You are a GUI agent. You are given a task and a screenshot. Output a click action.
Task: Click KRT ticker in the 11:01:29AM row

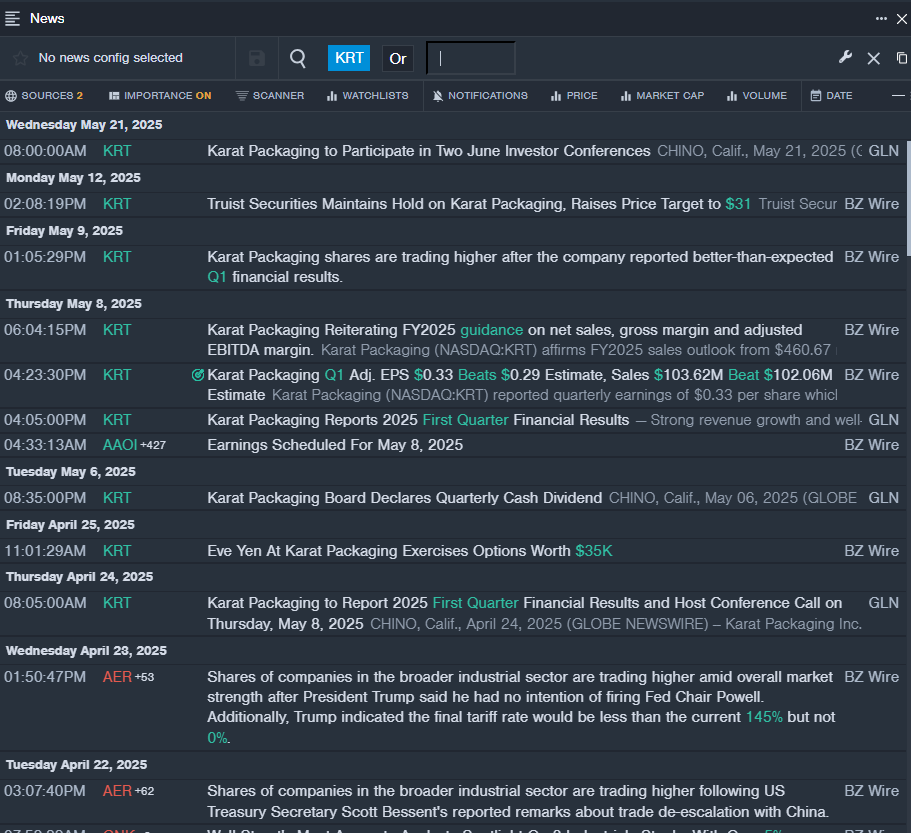(117, 551)
